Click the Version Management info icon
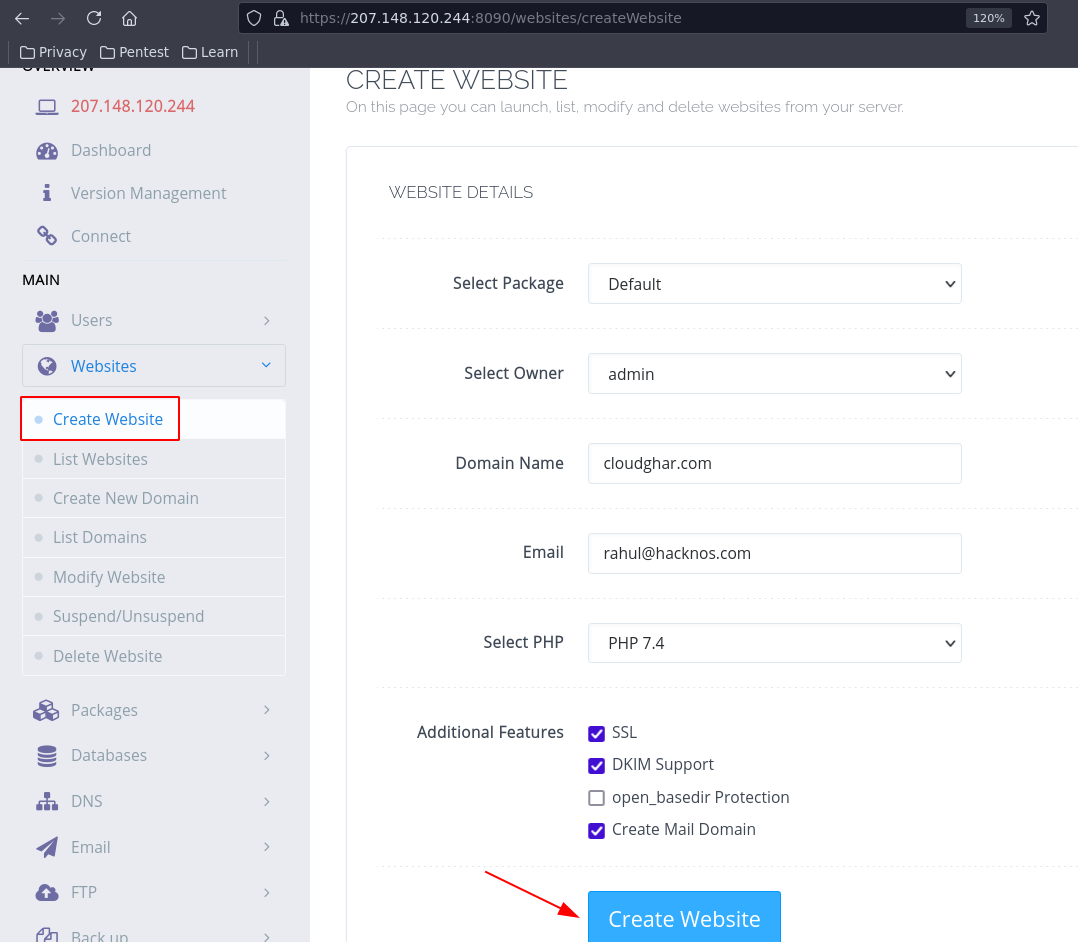The height and width of the screenshot is (942, 1078). coord(47,193)
